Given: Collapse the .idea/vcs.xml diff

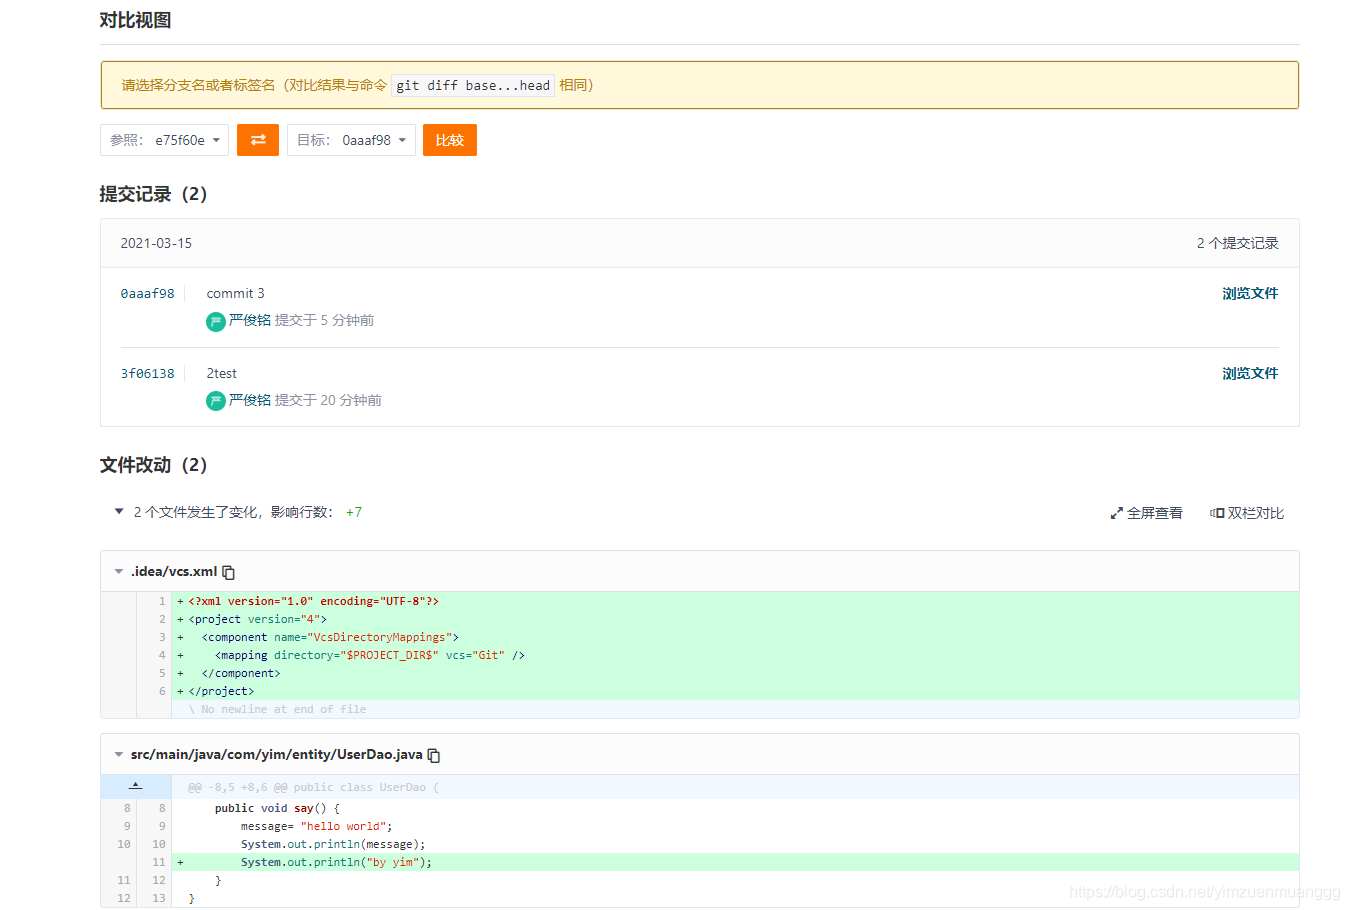Looking at the screenshot, I should point(119,571).
